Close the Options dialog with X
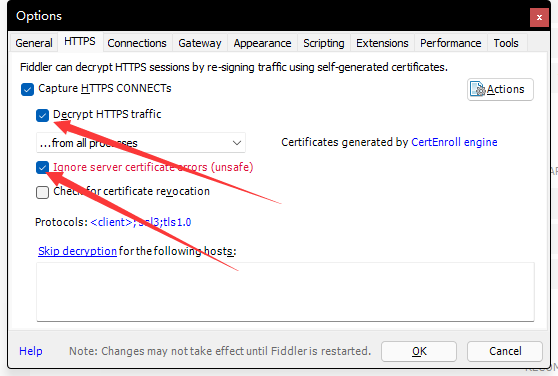This screenshot has height=376, width=558. point(539,17)
